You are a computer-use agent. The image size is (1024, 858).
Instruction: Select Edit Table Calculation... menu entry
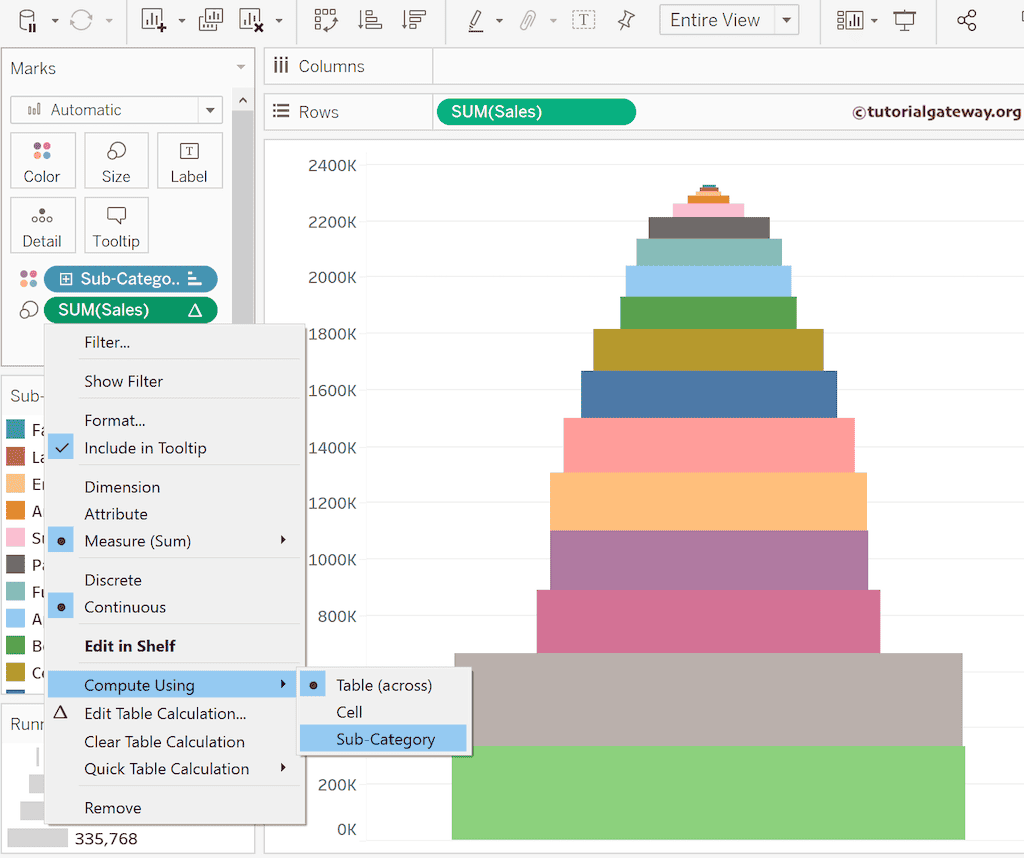coord(165,714)
